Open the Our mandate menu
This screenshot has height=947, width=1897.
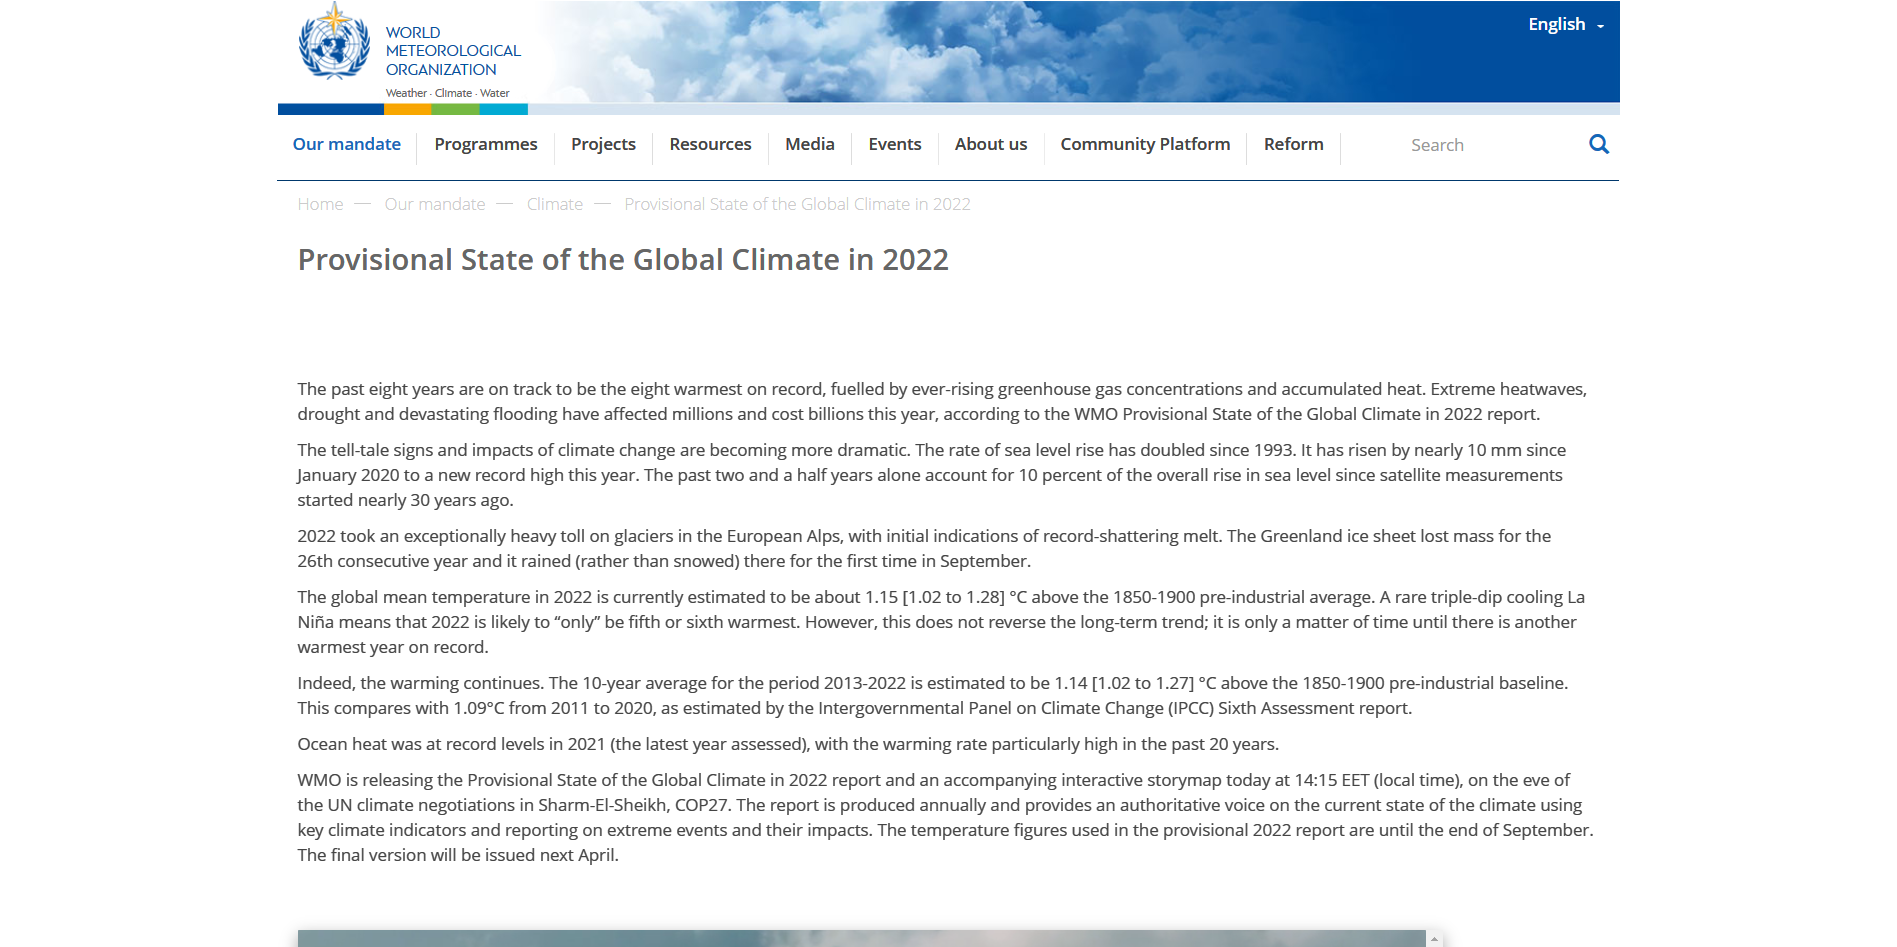coord(347,144)
